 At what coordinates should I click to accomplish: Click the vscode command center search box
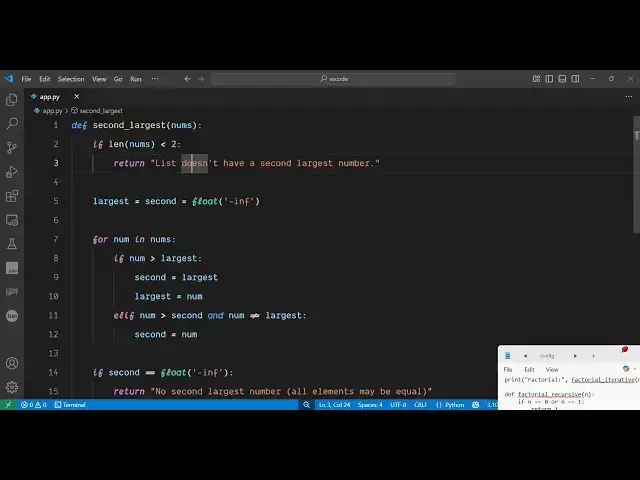click(x=333, y=79)
